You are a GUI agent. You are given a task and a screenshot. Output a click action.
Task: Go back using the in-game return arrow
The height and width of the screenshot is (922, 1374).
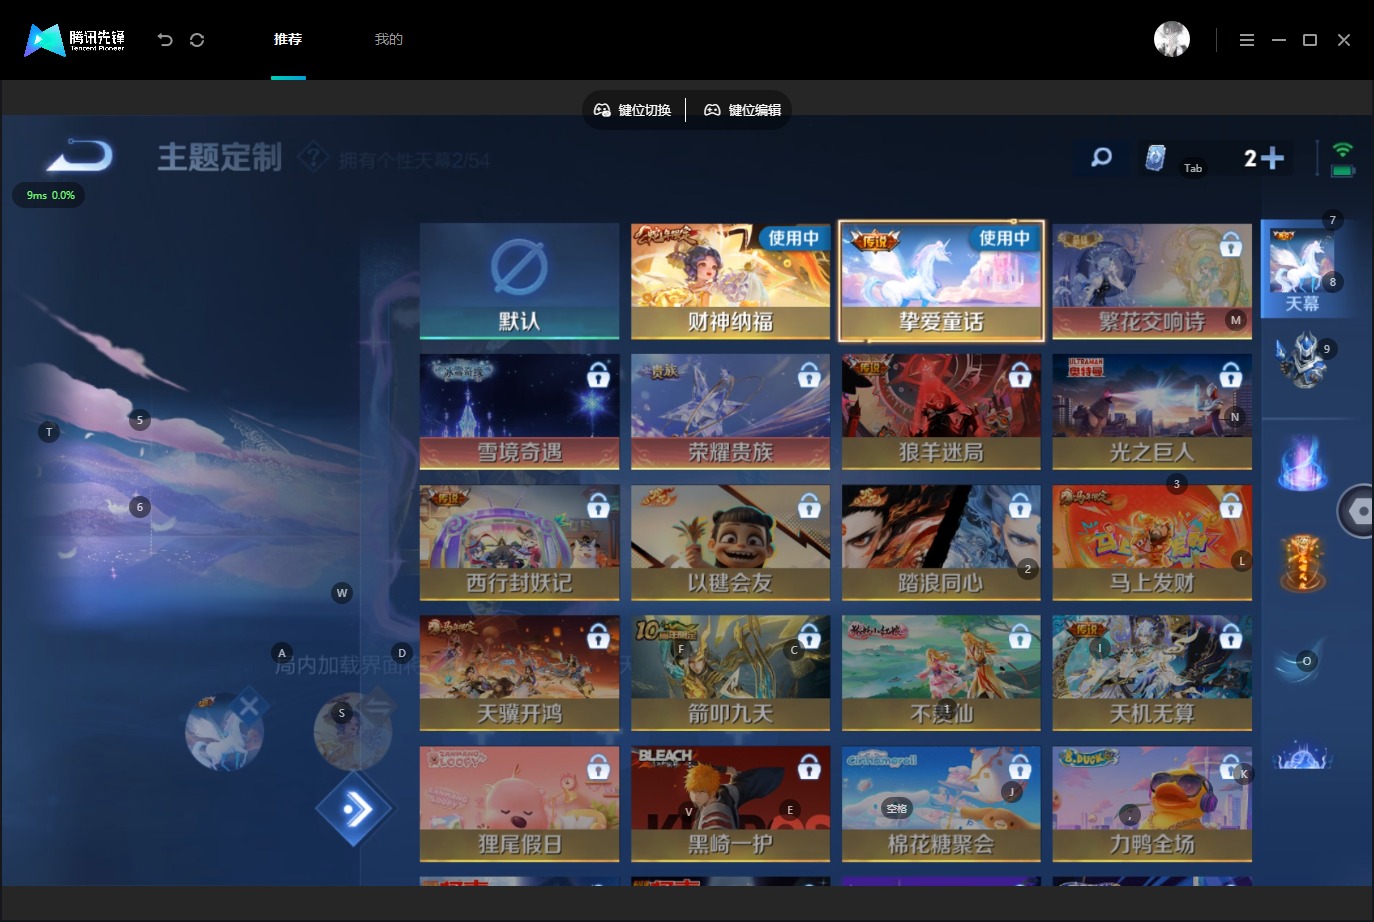80,156
